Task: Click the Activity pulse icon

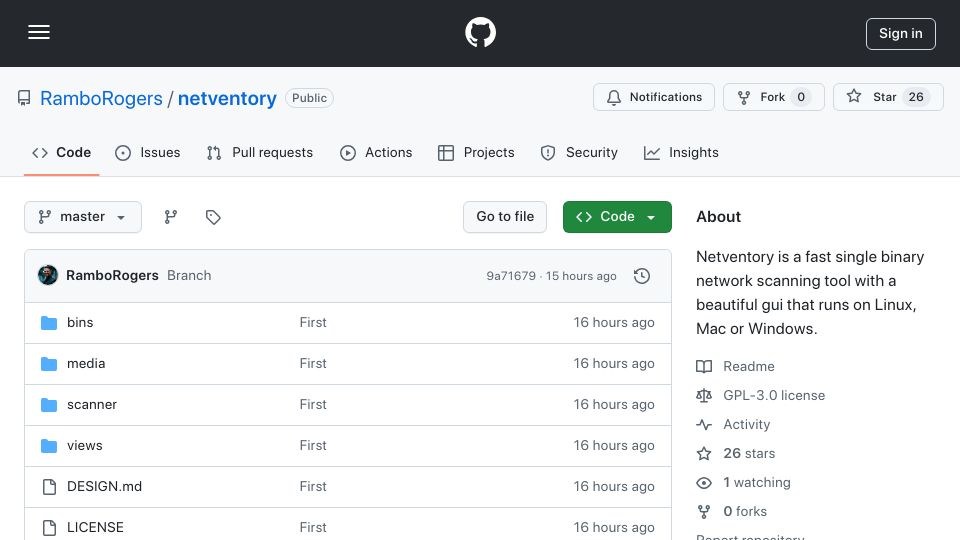Action: (x=704, y=424)
